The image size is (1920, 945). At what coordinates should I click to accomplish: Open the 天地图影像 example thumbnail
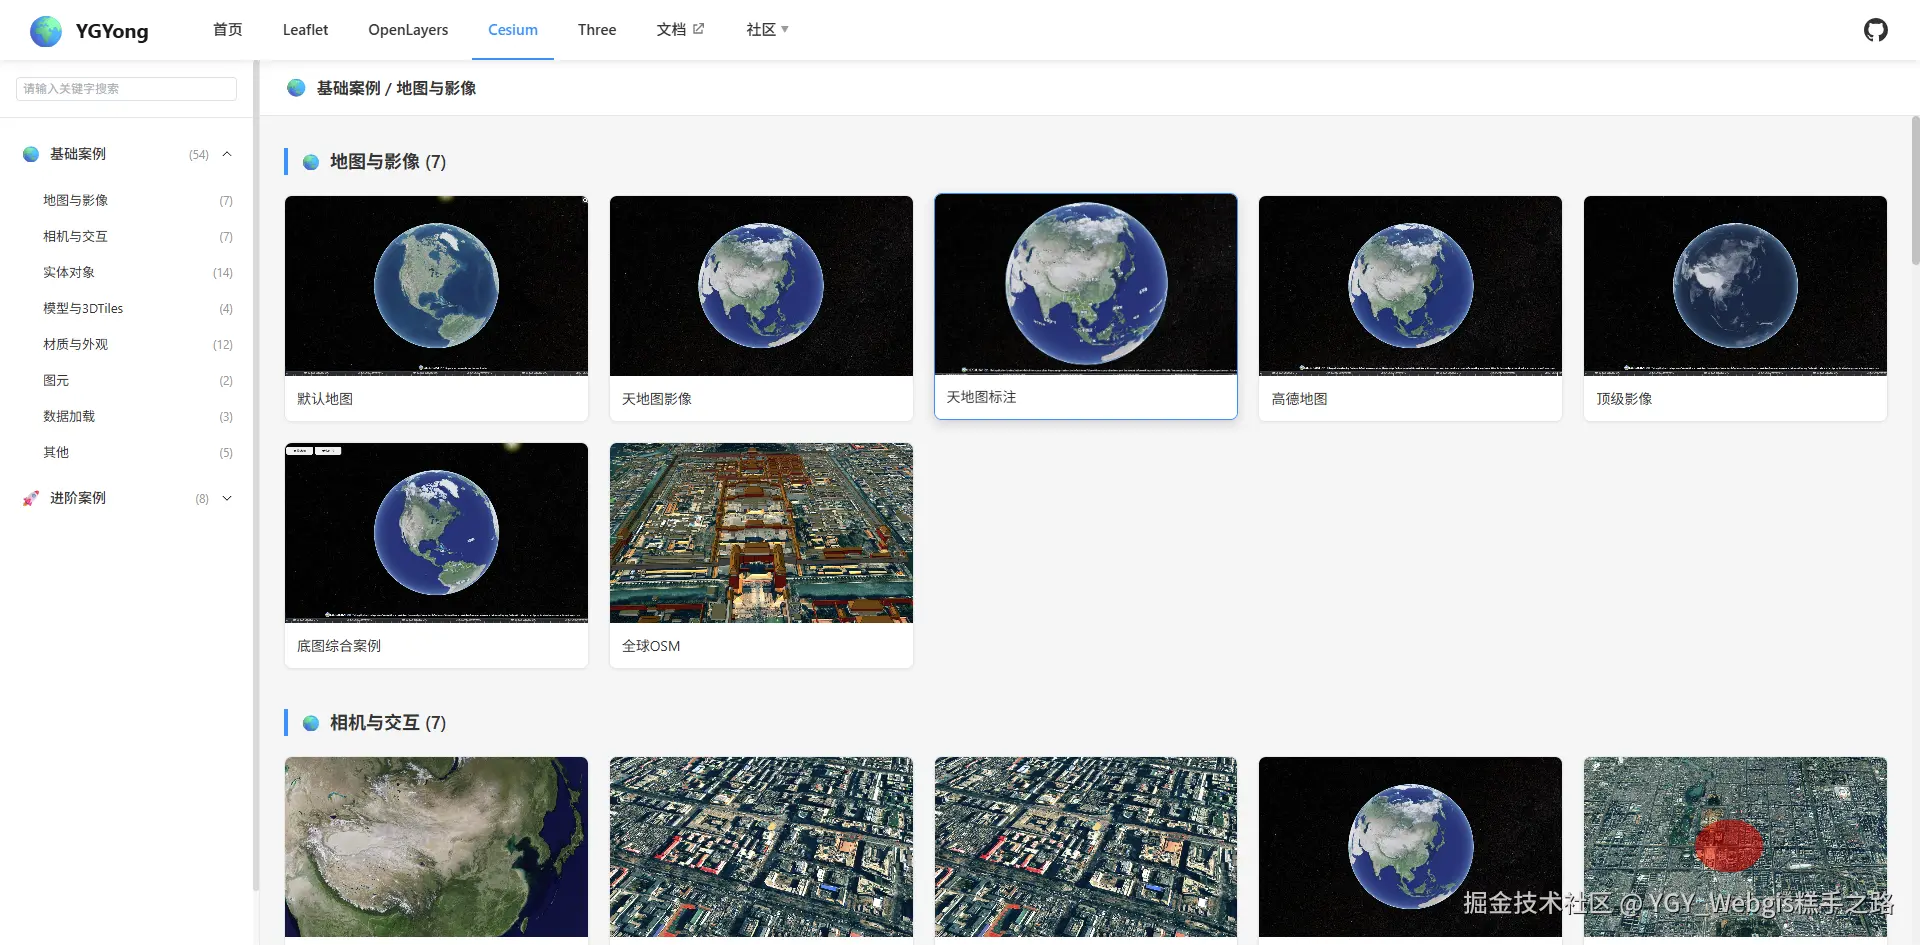coord(761,286)
